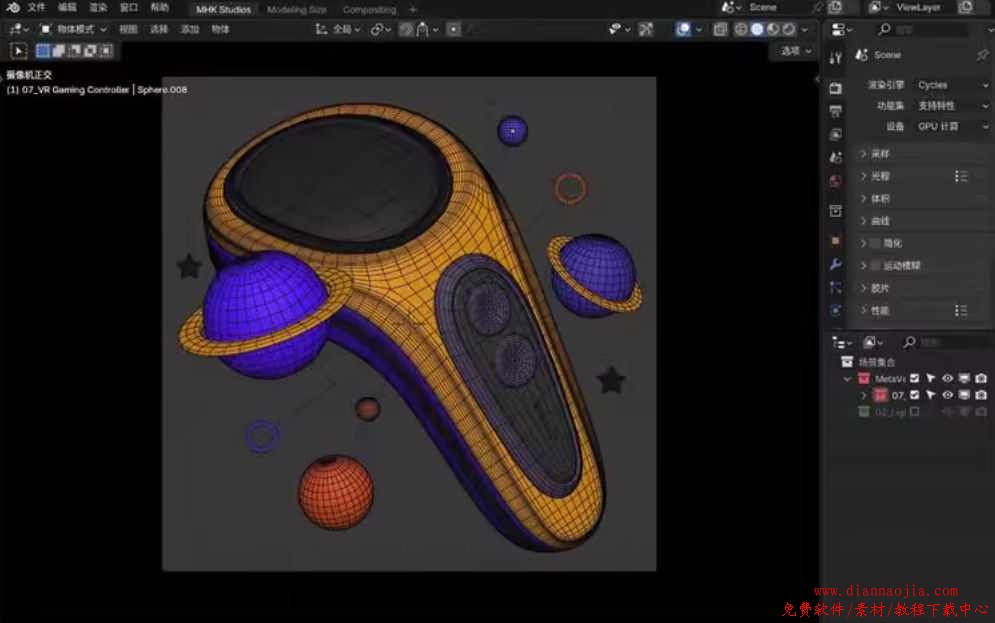The width and height of the screenshot is (995, 623).
Task: Switch to the Compositing workspace tab
Action: pyautogui.click(x=369, y=9)
